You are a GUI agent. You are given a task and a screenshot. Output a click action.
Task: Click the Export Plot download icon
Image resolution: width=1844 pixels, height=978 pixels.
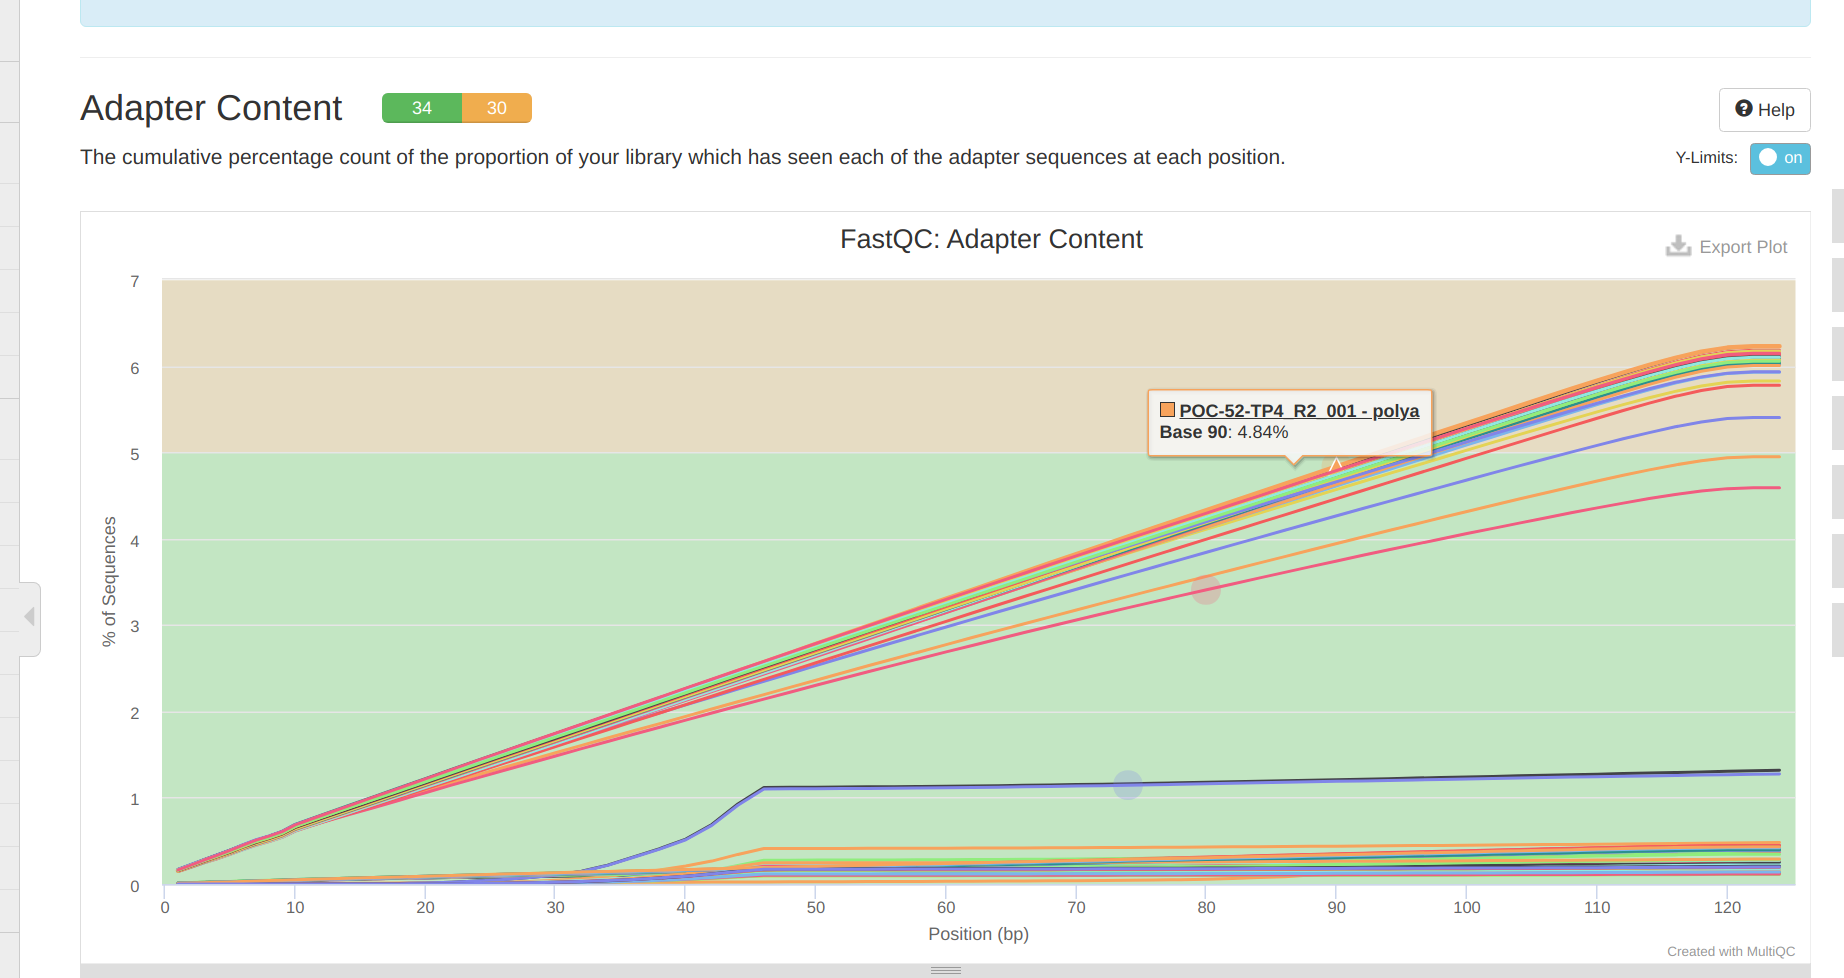[x=1678, y=246]
